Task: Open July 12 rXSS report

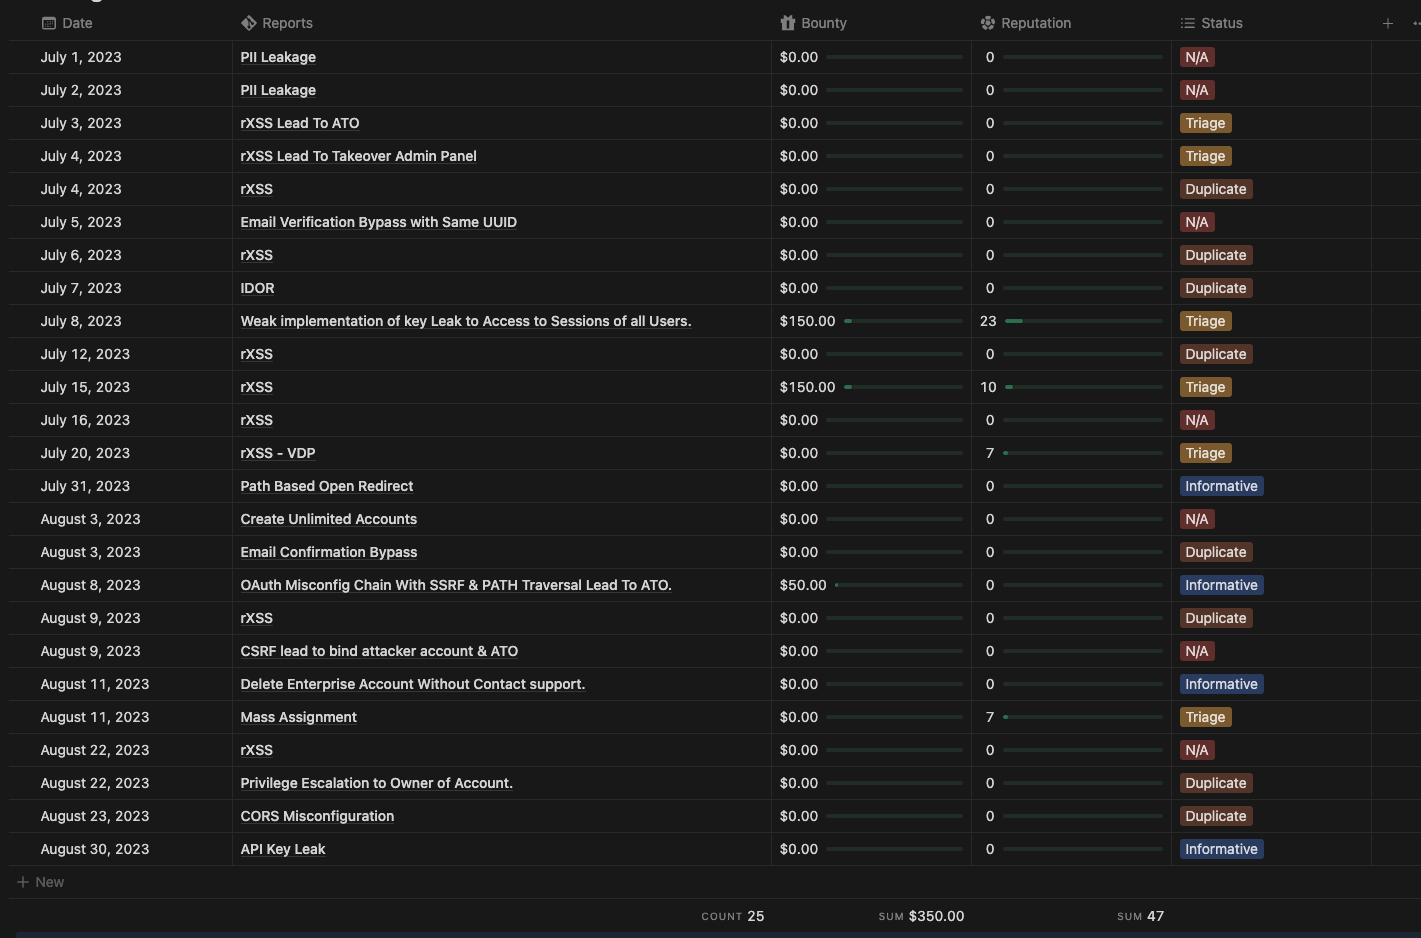Action: point(256,354)
